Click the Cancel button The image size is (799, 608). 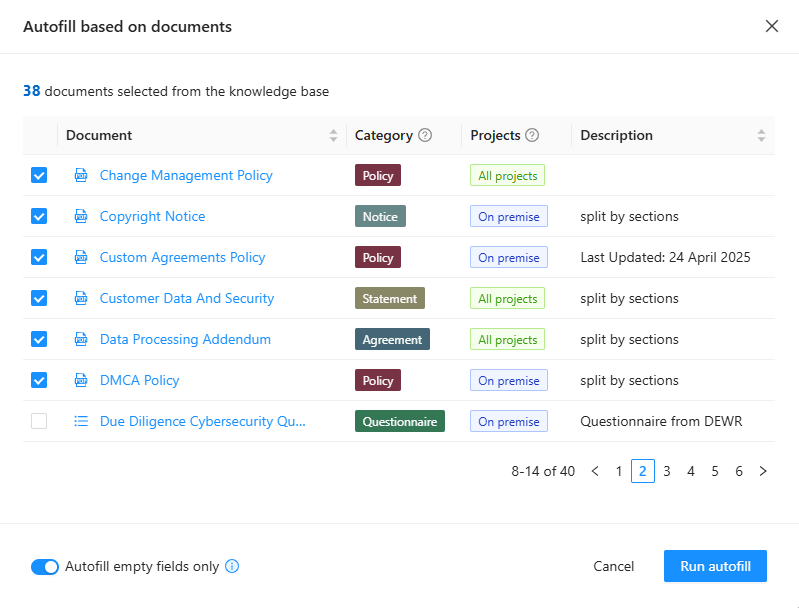coord(613,567)
